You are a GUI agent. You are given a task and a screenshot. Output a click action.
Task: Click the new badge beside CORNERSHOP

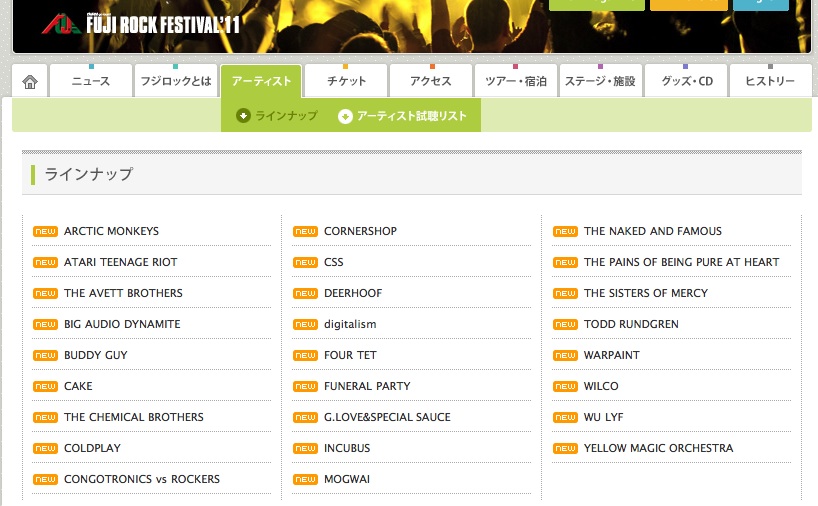[x=305, y=231]
